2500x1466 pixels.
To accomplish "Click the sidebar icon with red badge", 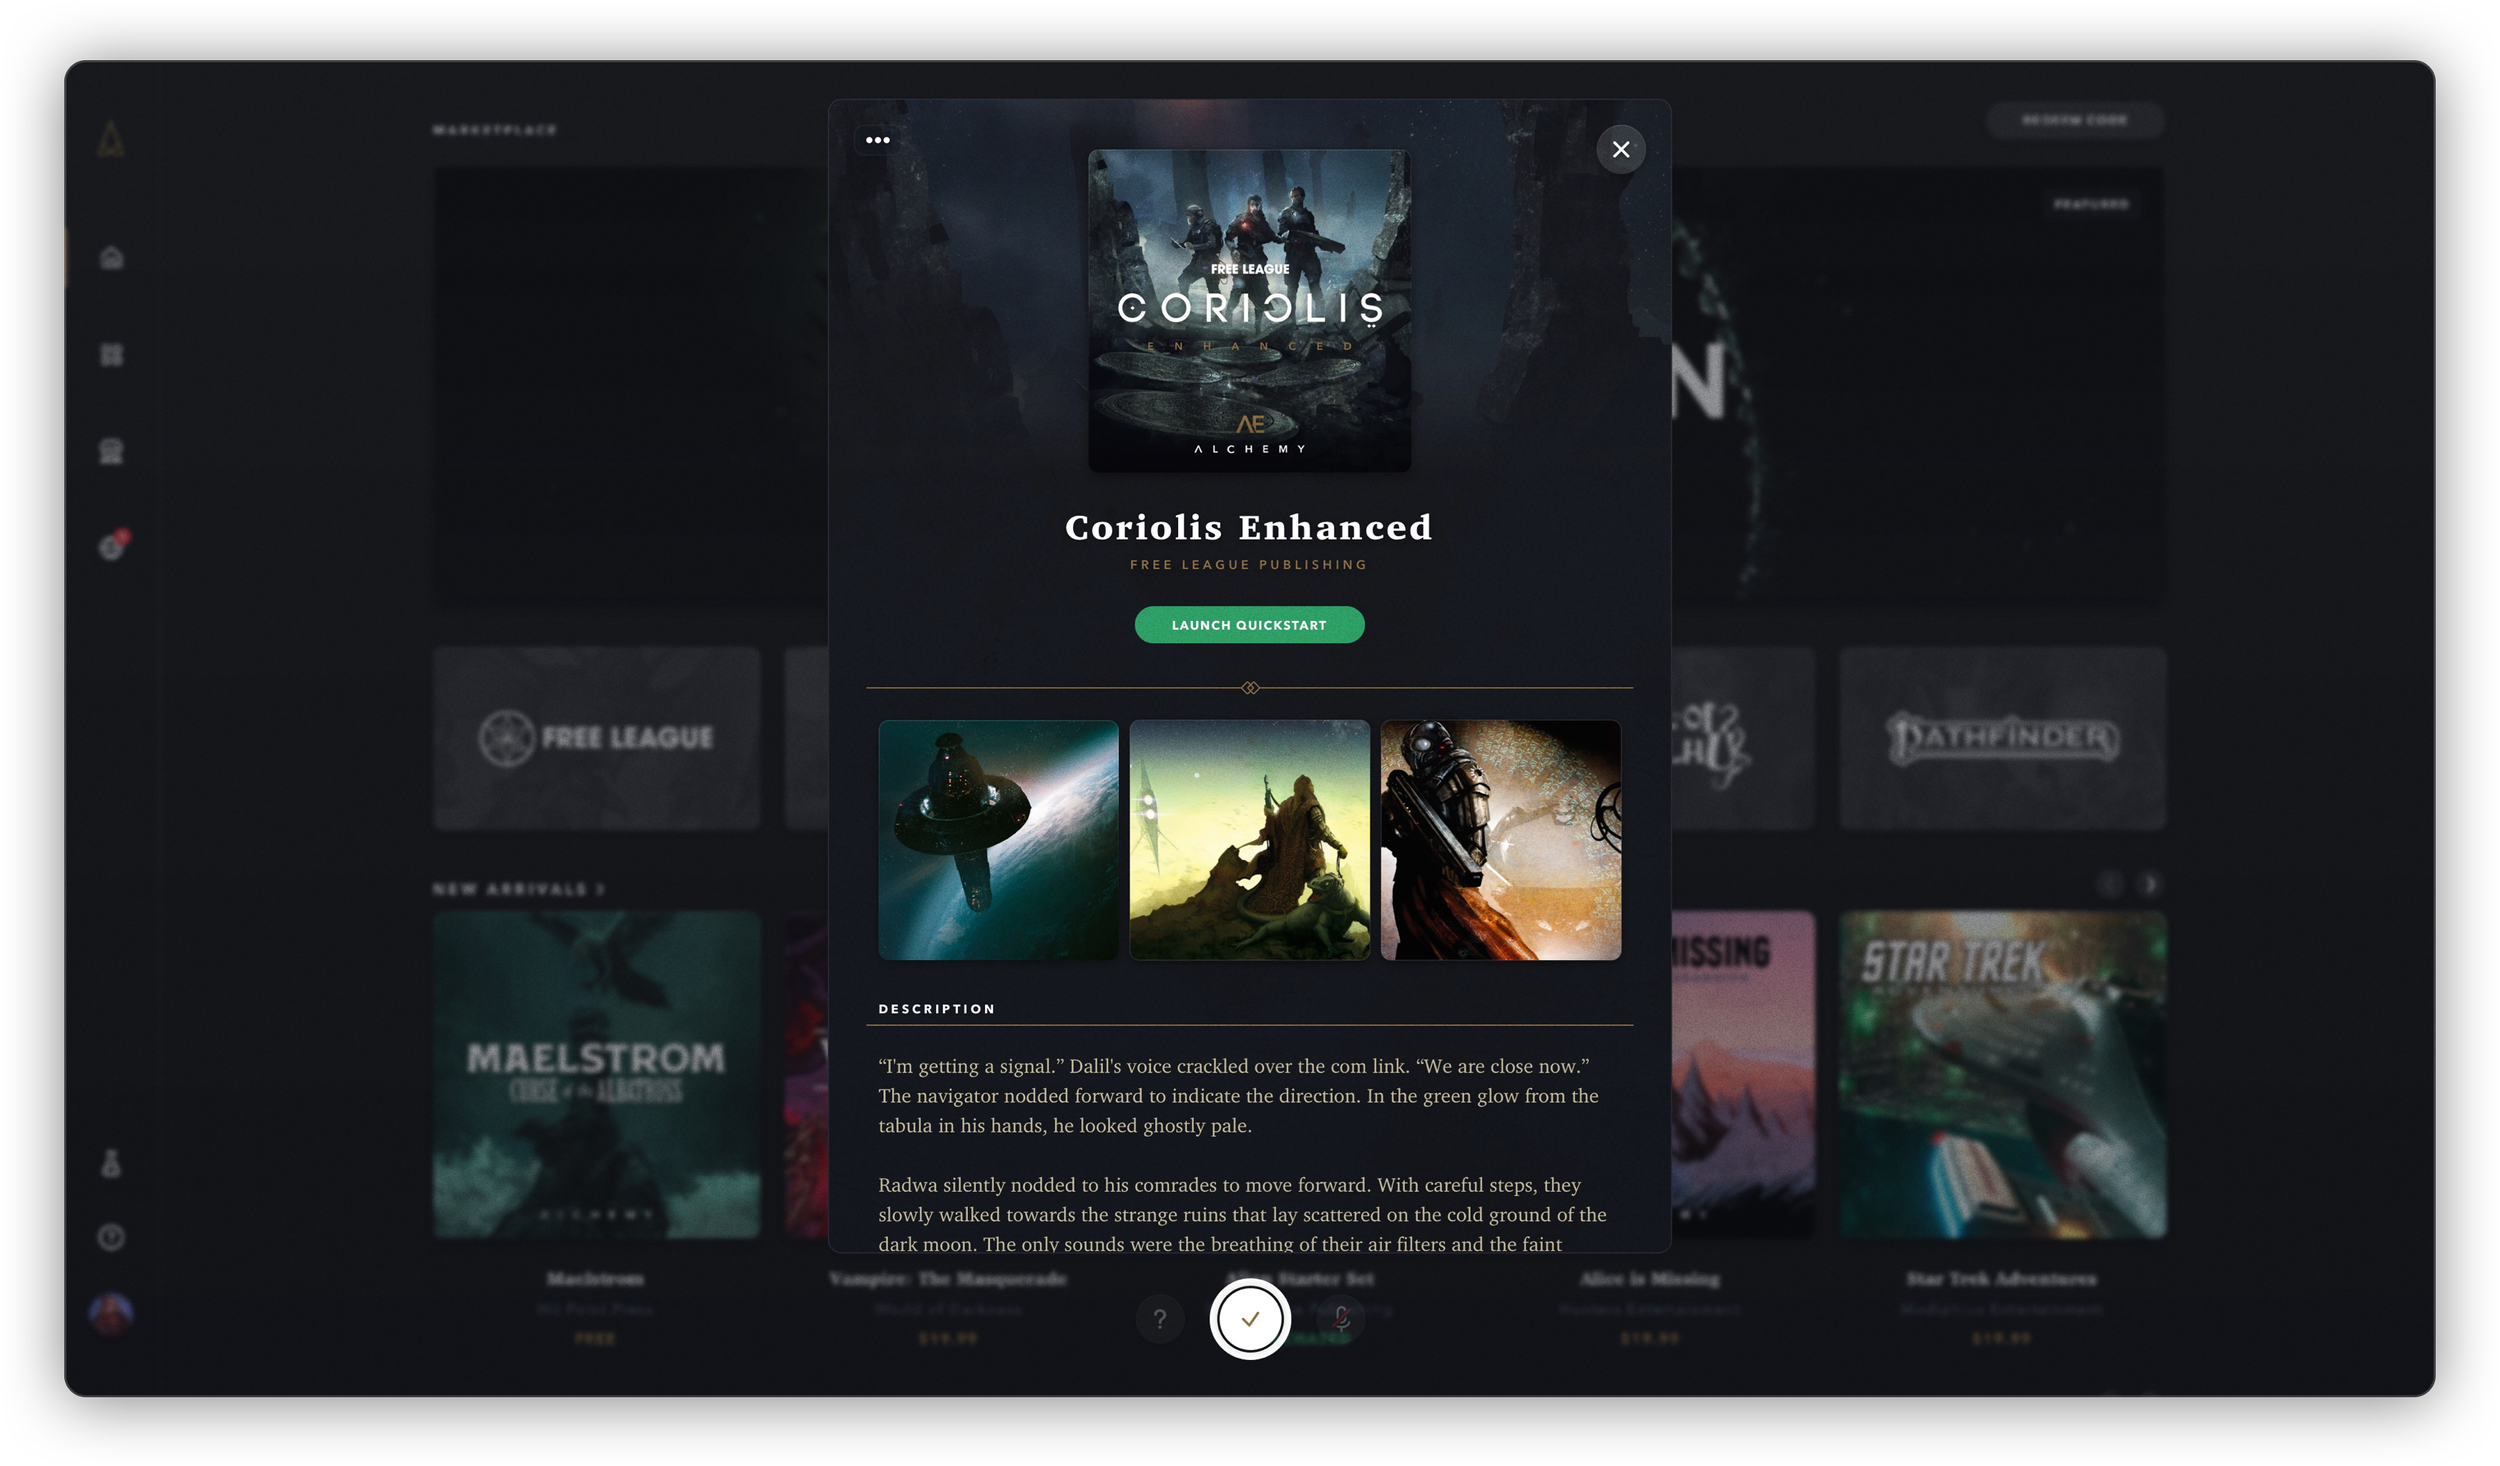I will tap(112, 547).
